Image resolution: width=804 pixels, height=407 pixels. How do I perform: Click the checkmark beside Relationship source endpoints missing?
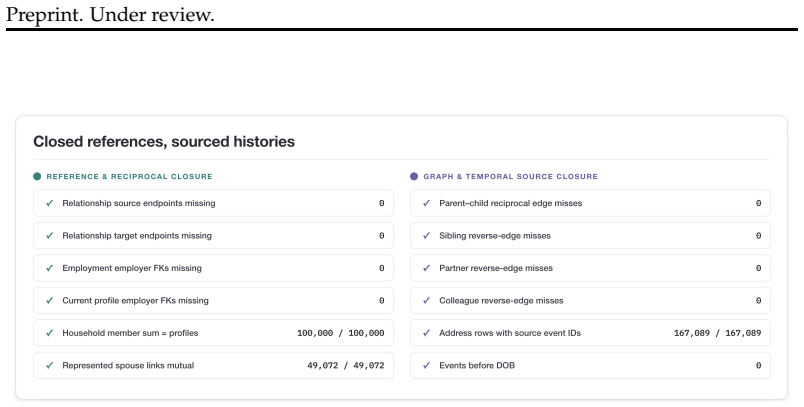click(50, 203)
